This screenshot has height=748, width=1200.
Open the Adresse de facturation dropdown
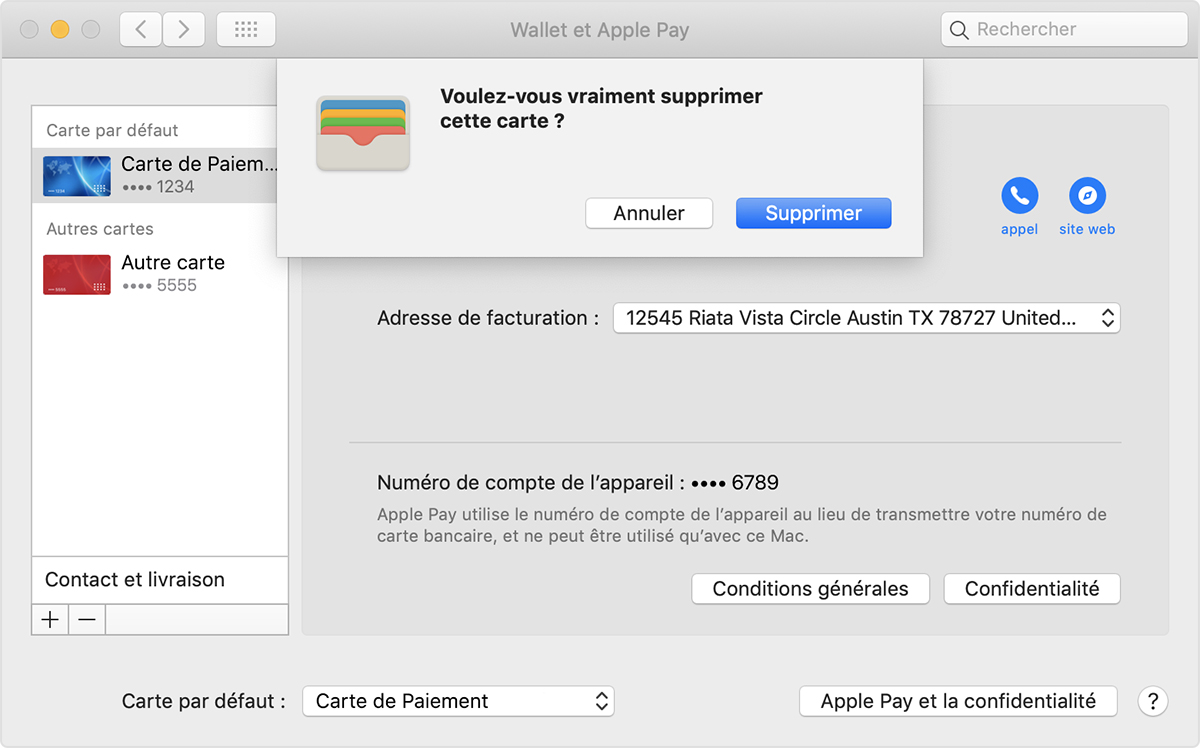tap(866, 318)
